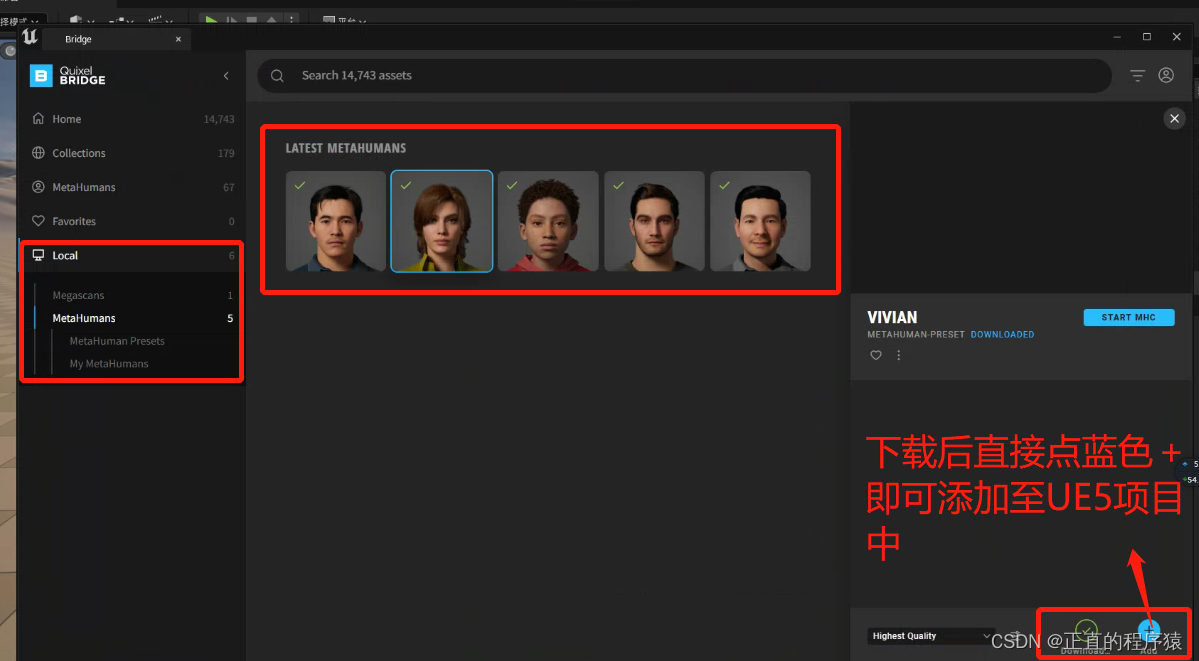
Task: Click the count 5 beside local MetaHumans
Action: [x=230, y=318]
